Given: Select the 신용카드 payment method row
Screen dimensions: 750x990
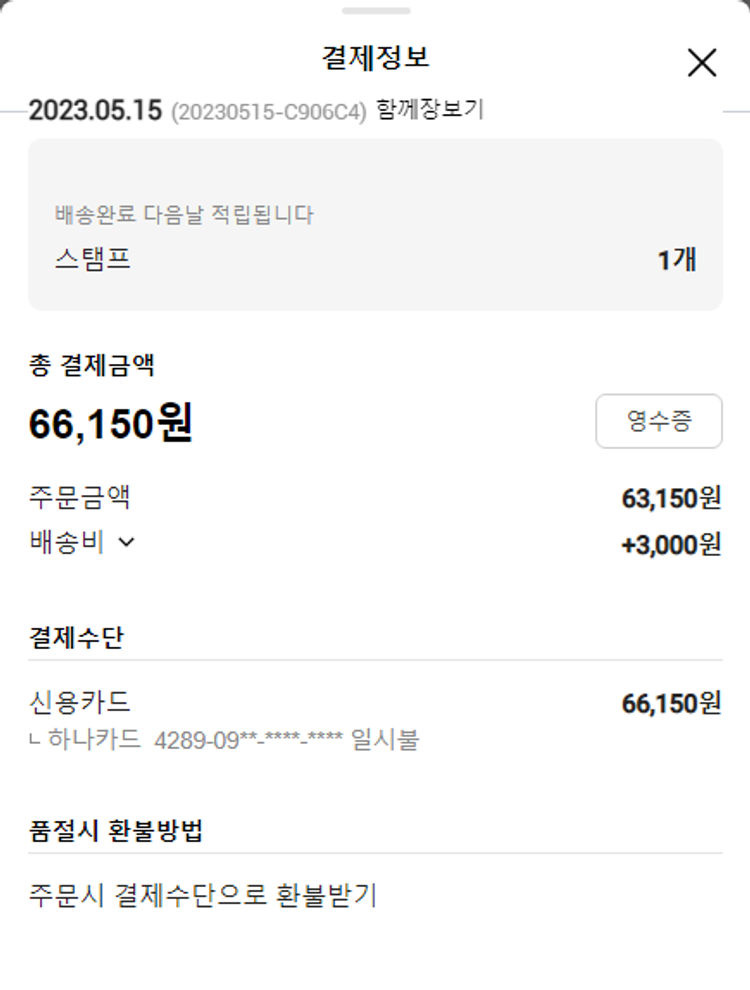Looking at the screenshot, I should coord(80,703).
